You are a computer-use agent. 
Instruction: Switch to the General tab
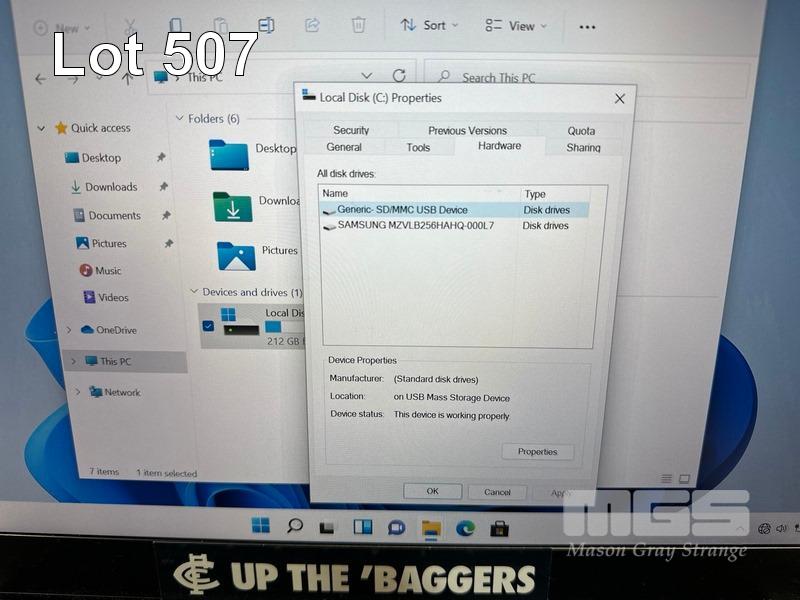coord(344,147)
